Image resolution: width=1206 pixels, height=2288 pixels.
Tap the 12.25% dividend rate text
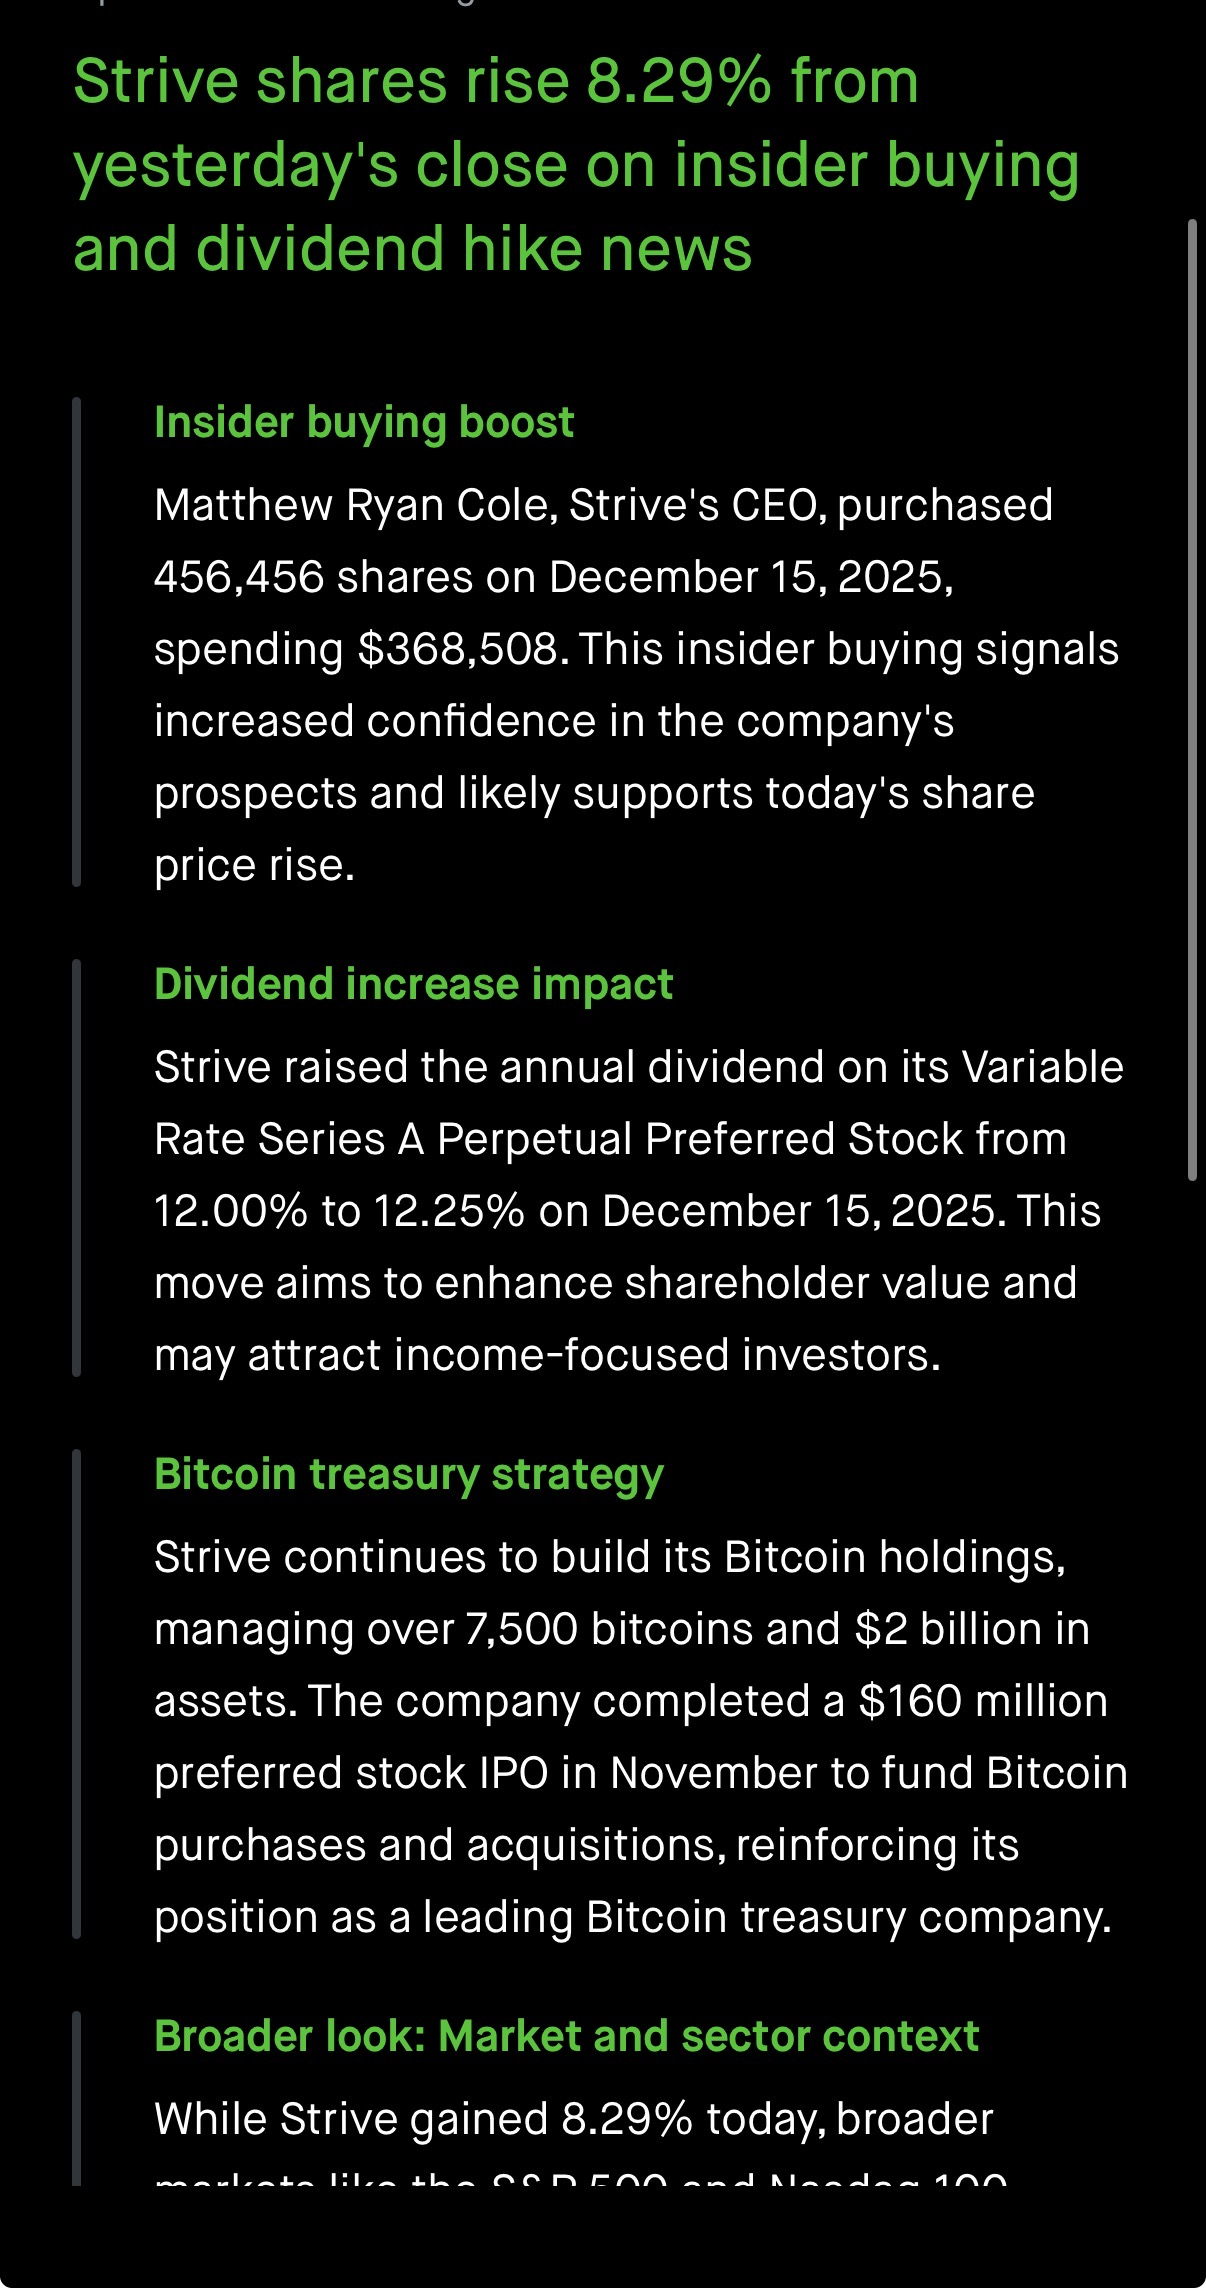(449, 1211)
